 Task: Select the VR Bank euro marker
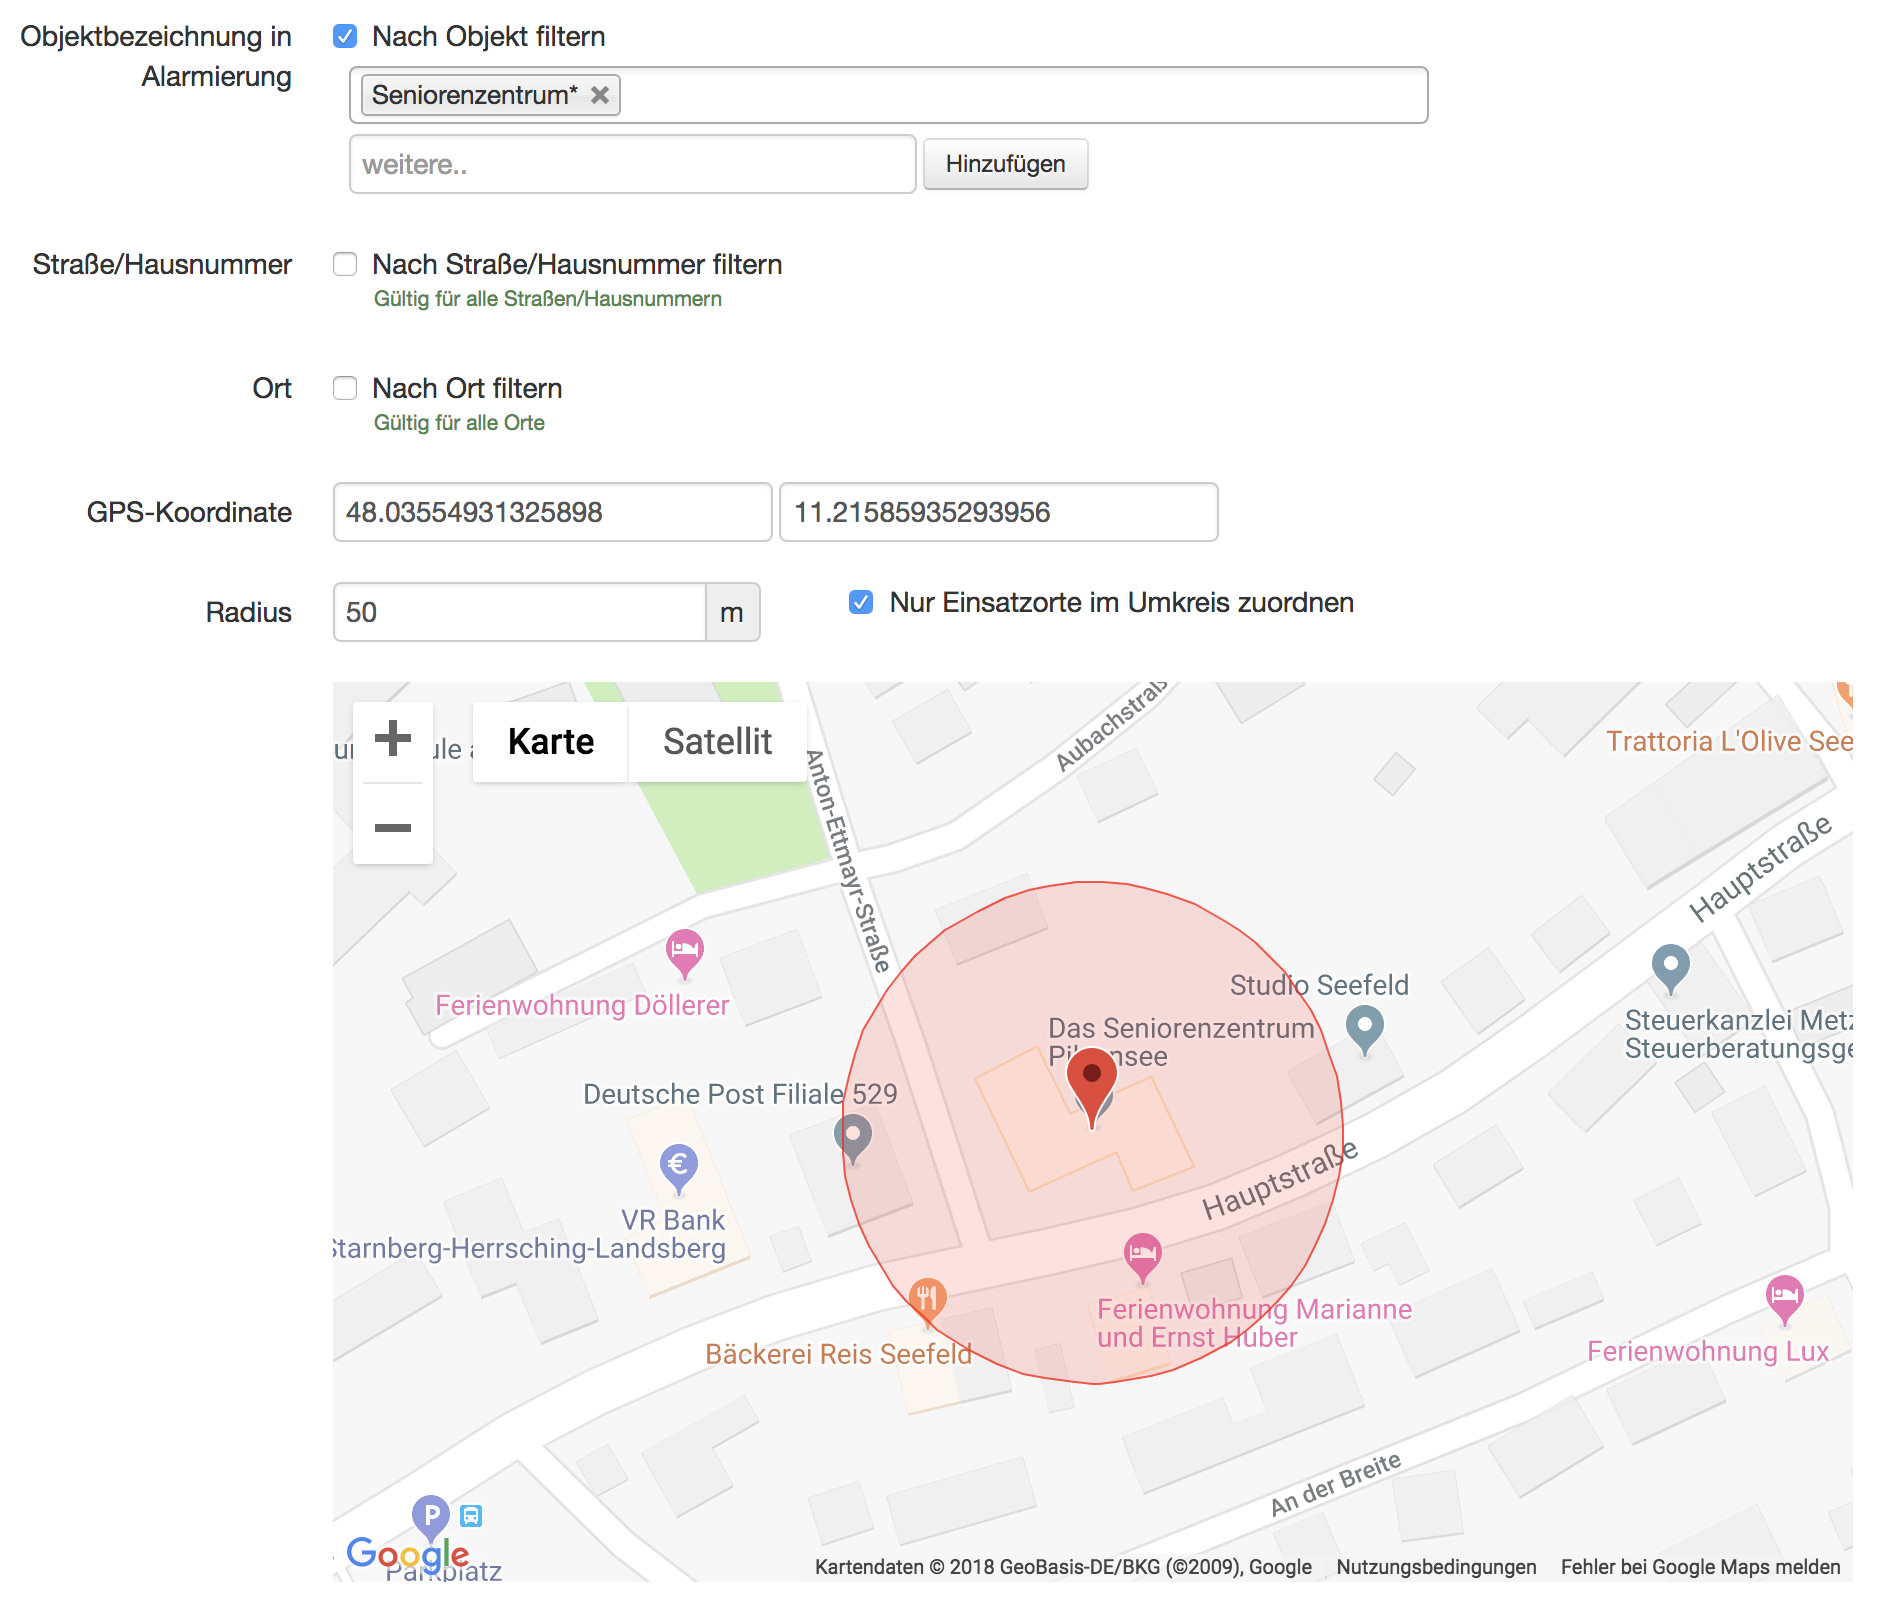pos(678,1165)
